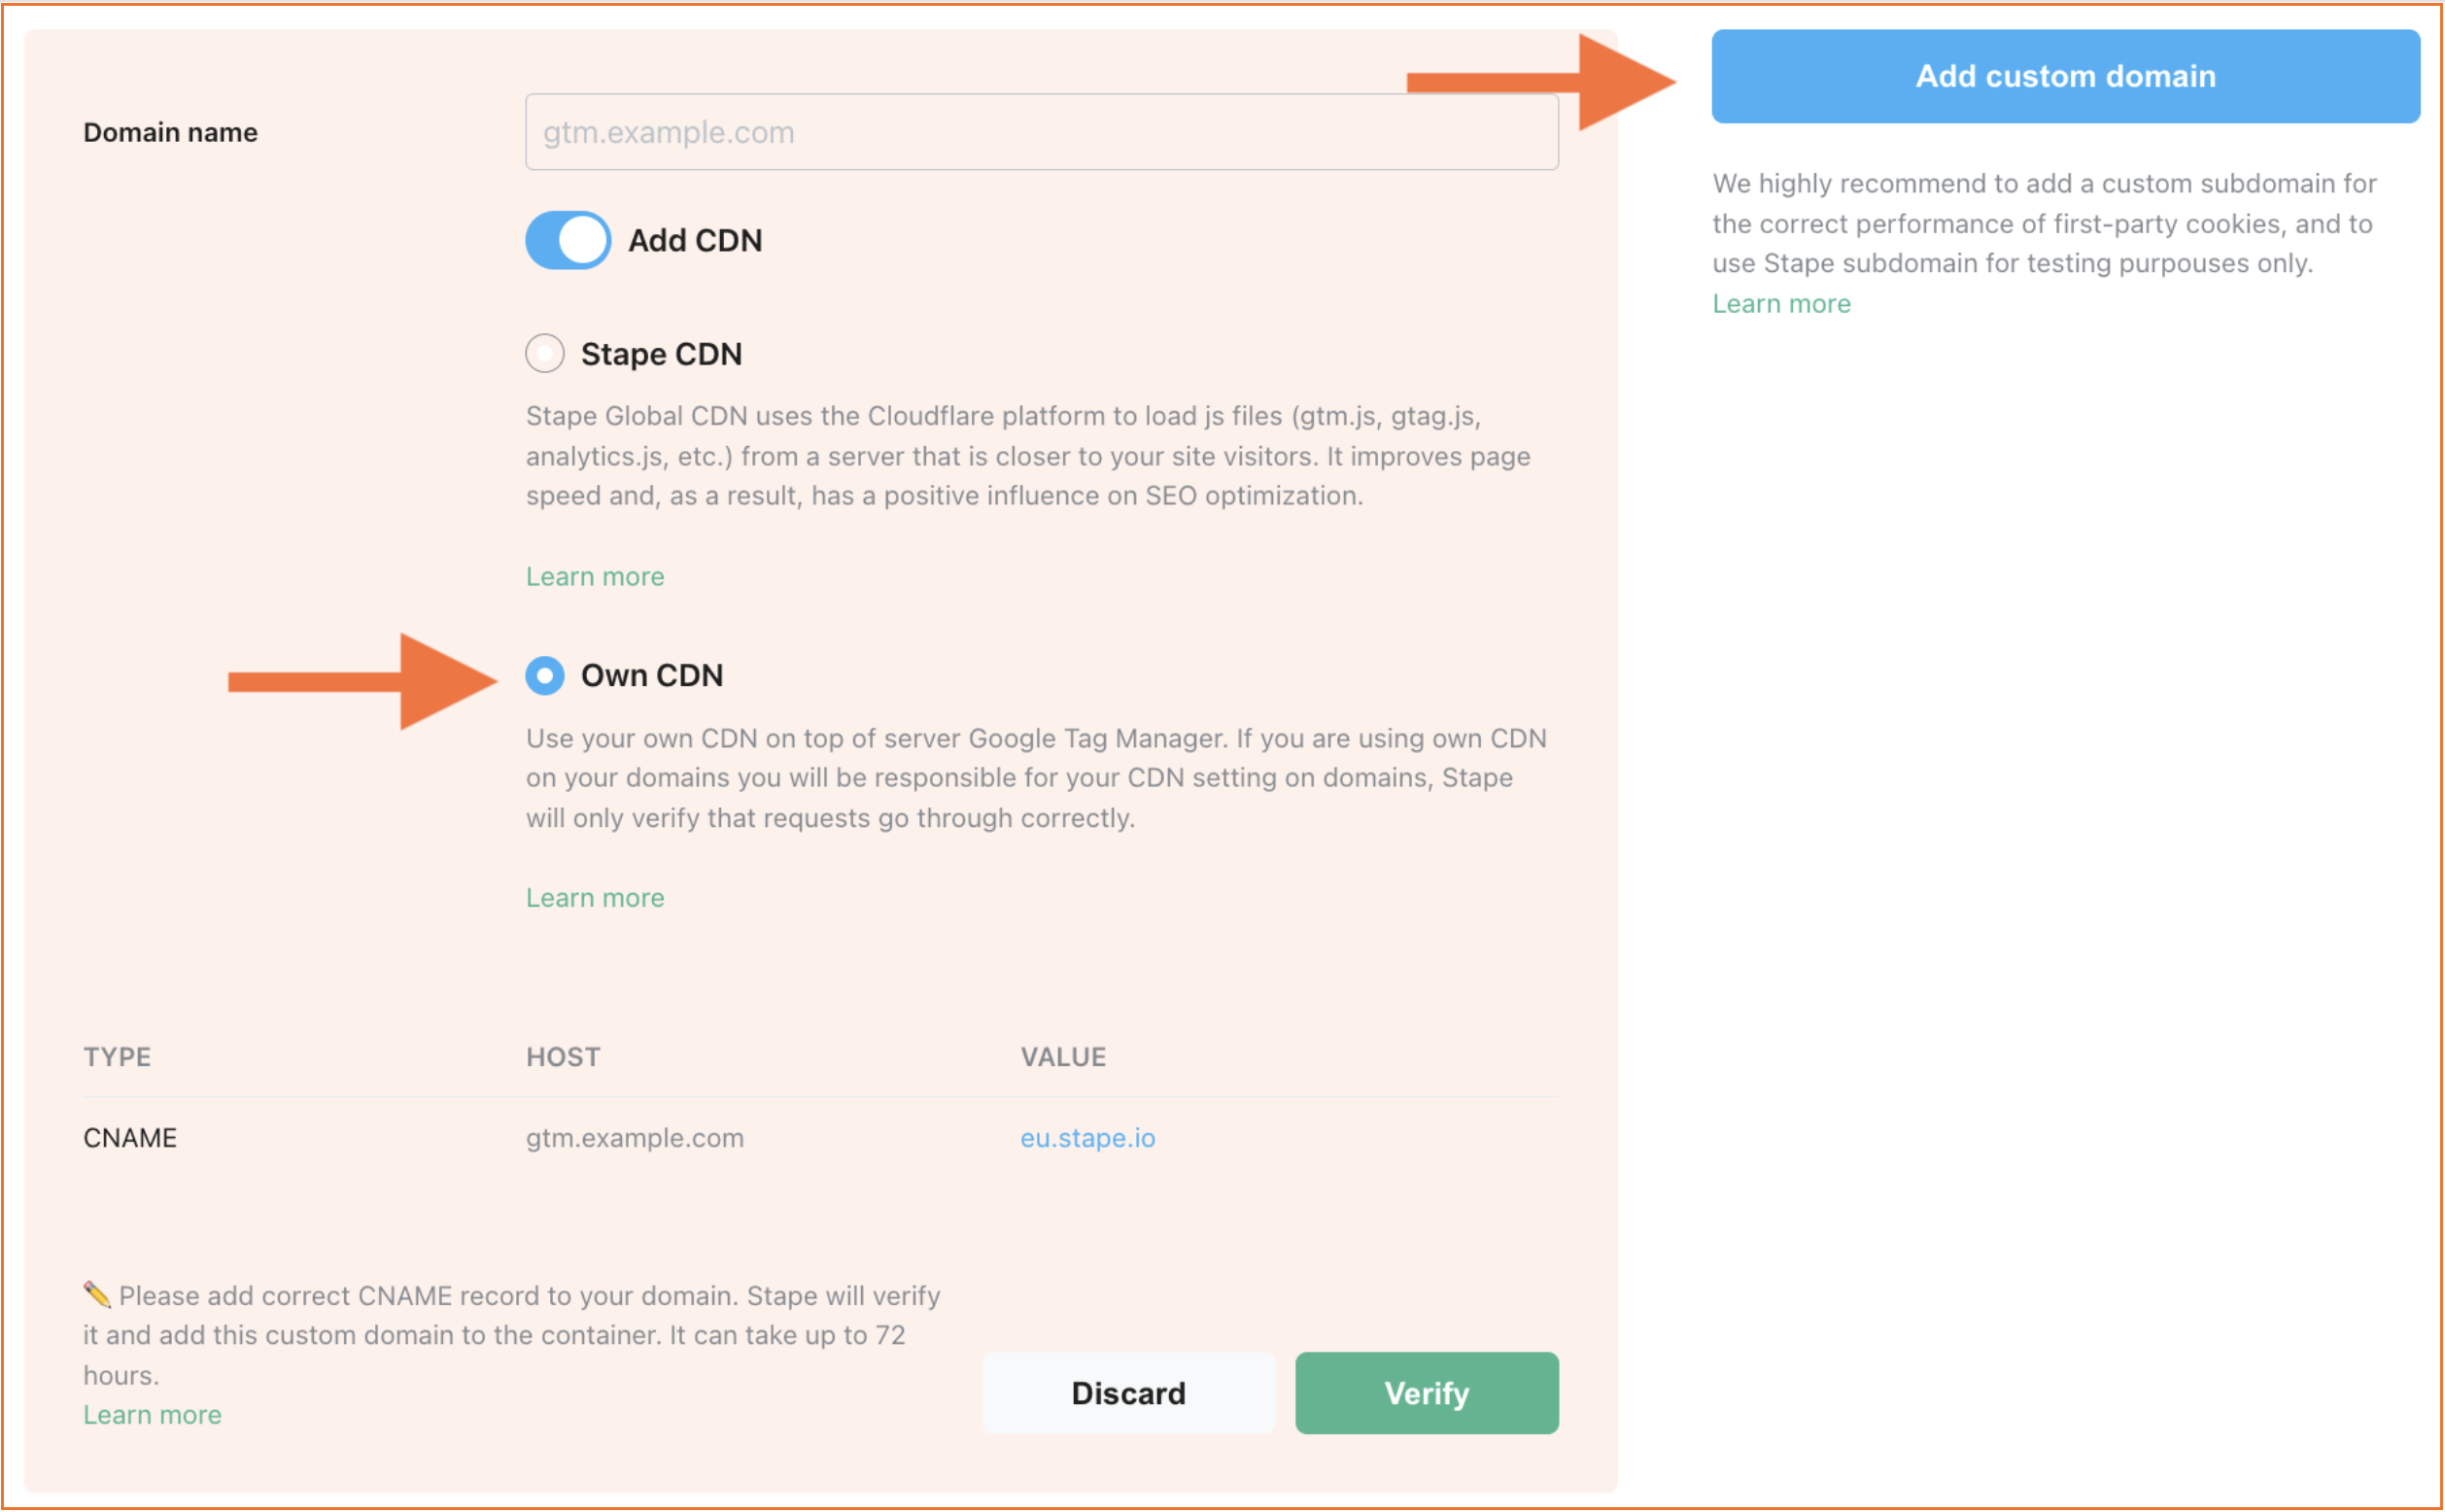Open the eu.stape.io link
Image resolution: width=2445 pixels, height=1512 pixels.
pyautogui.click(x=1087, y=1137)
